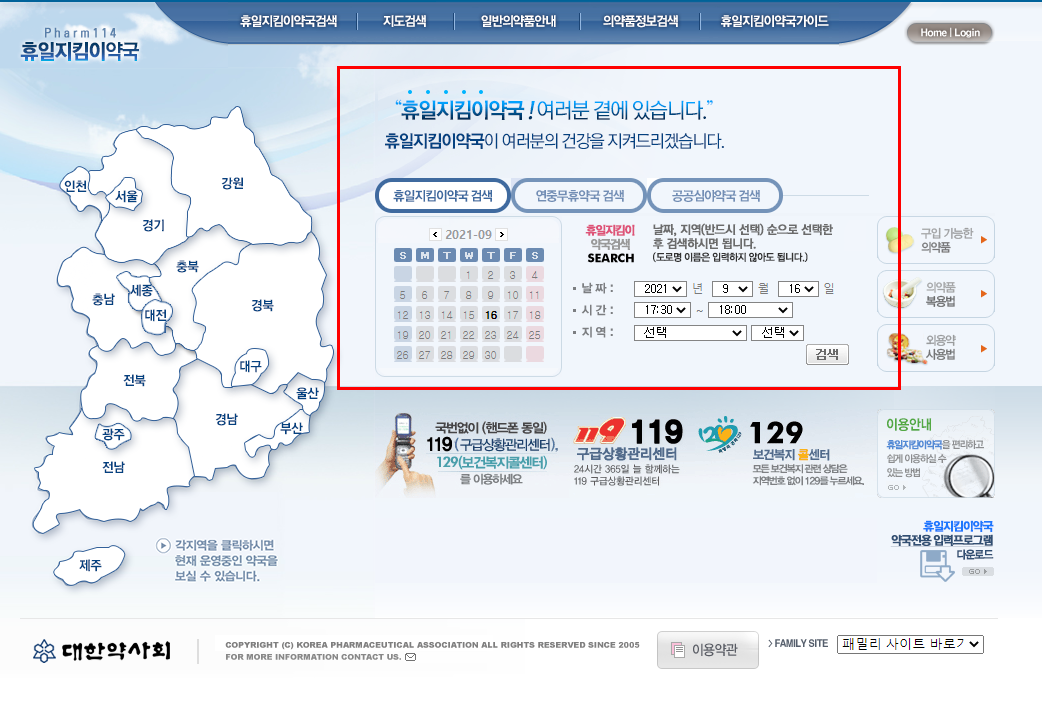The width and height of the screenshot is (1042, 710).
Task: Select 충남 region on the map
Action: click(x=103, y=299)
